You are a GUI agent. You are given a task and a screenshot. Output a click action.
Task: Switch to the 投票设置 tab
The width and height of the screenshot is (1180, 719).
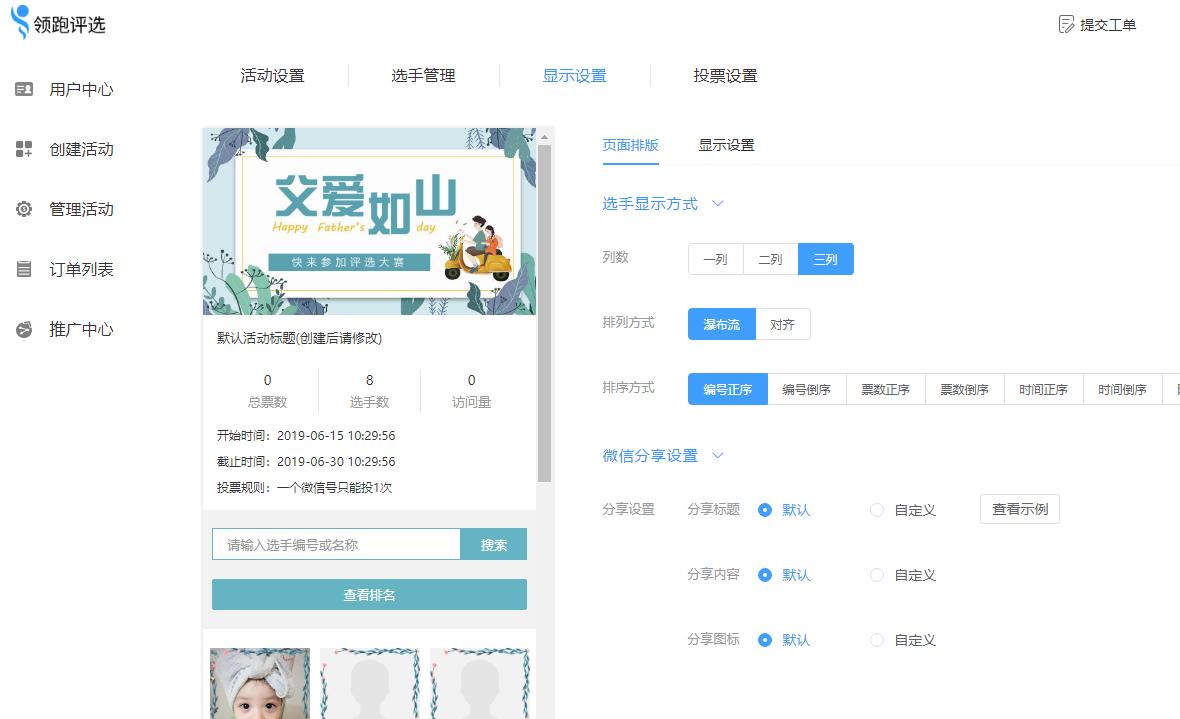725,75
